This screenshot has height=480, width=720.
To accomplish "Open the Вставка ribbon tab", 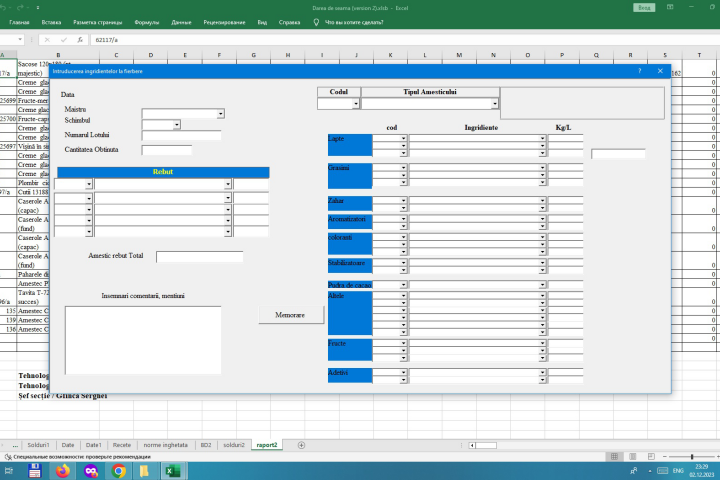I will [x=51, y=22].
